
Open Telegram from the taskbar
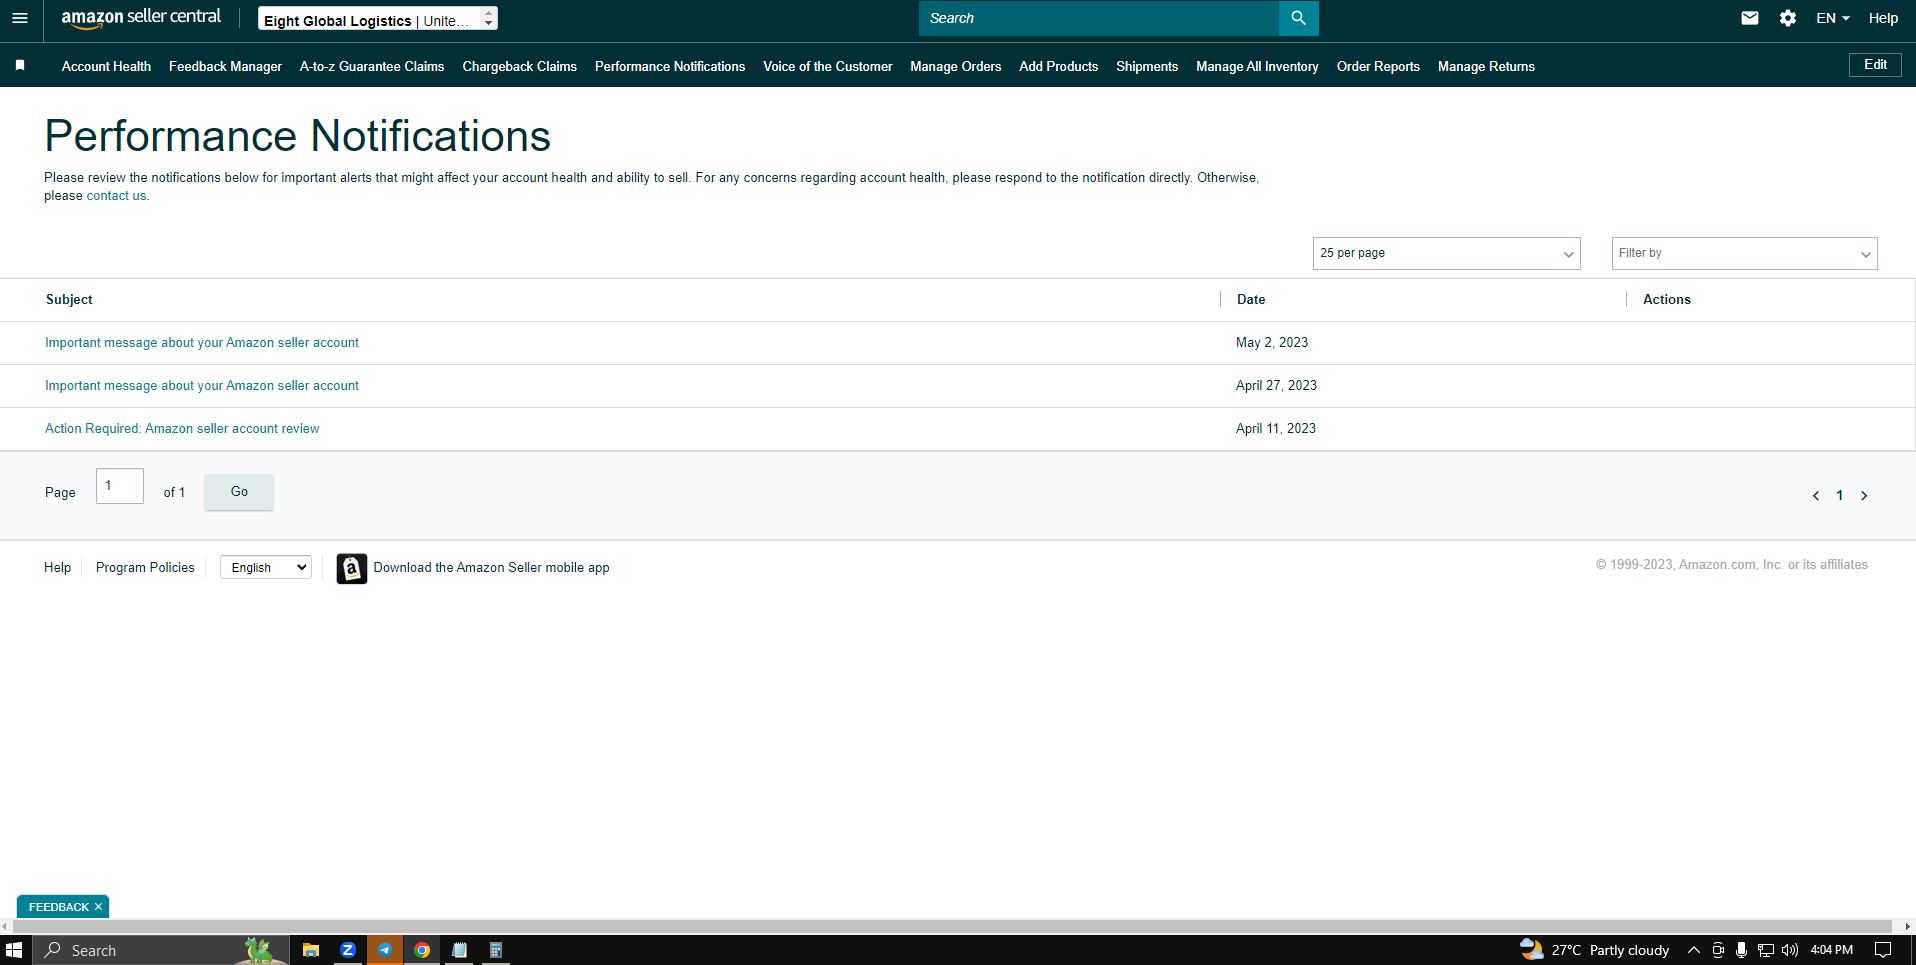click(385, 950)
